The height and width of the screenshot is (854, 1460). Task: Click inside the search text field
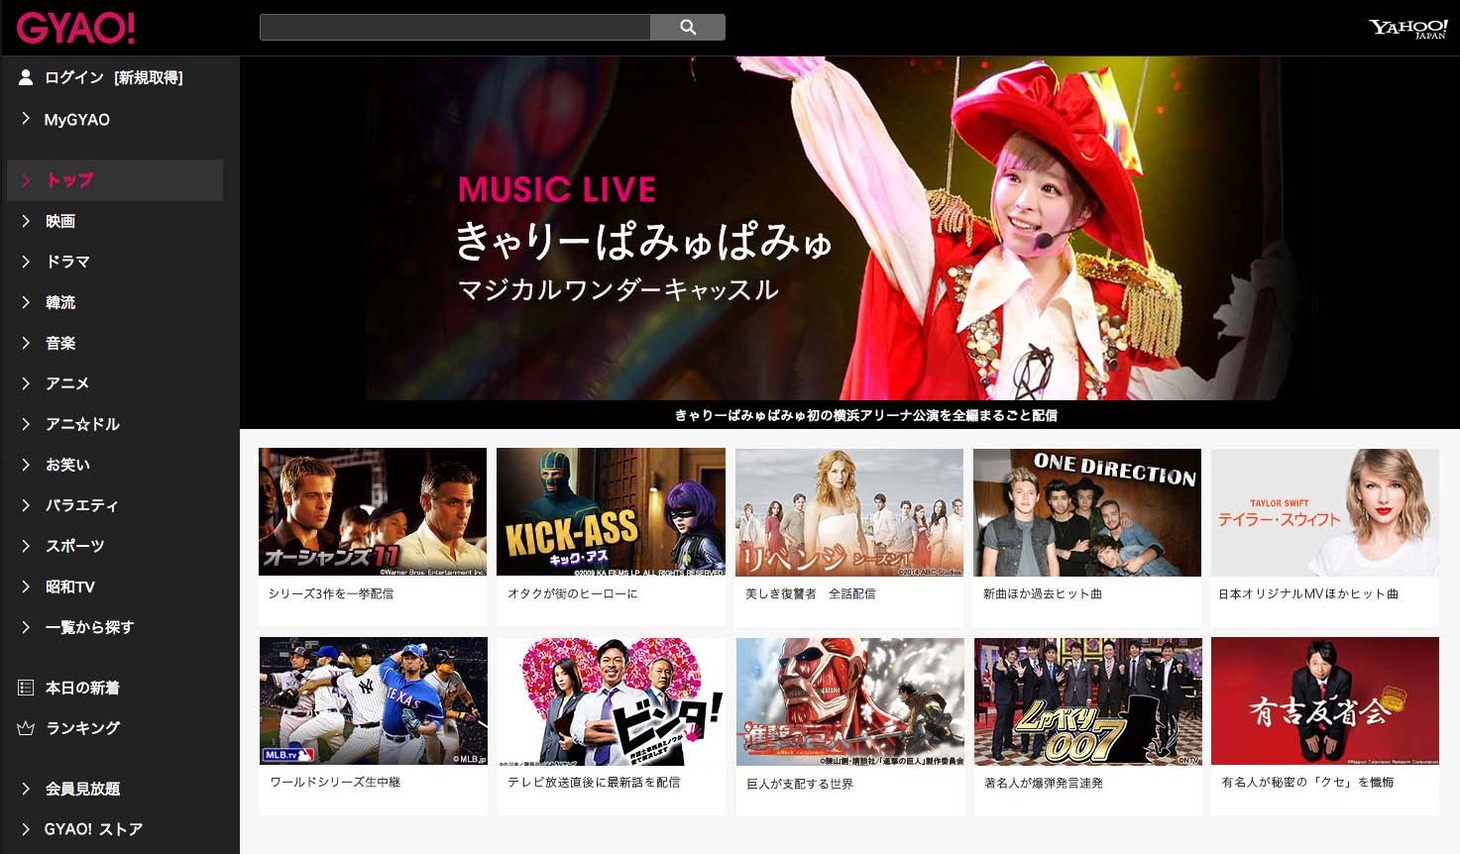455,27
